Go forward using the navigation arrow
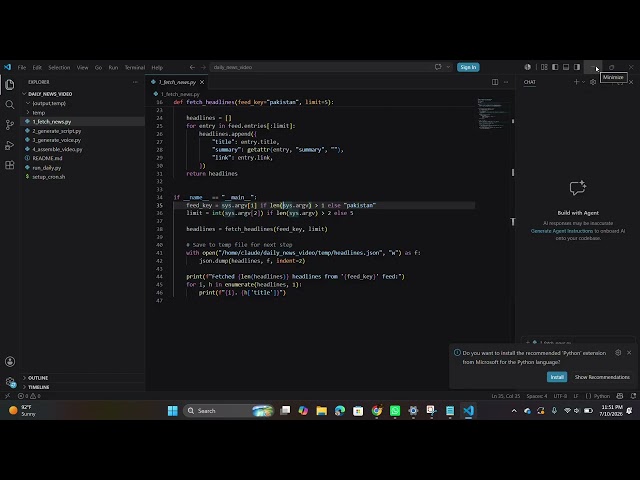 [203, 67]
